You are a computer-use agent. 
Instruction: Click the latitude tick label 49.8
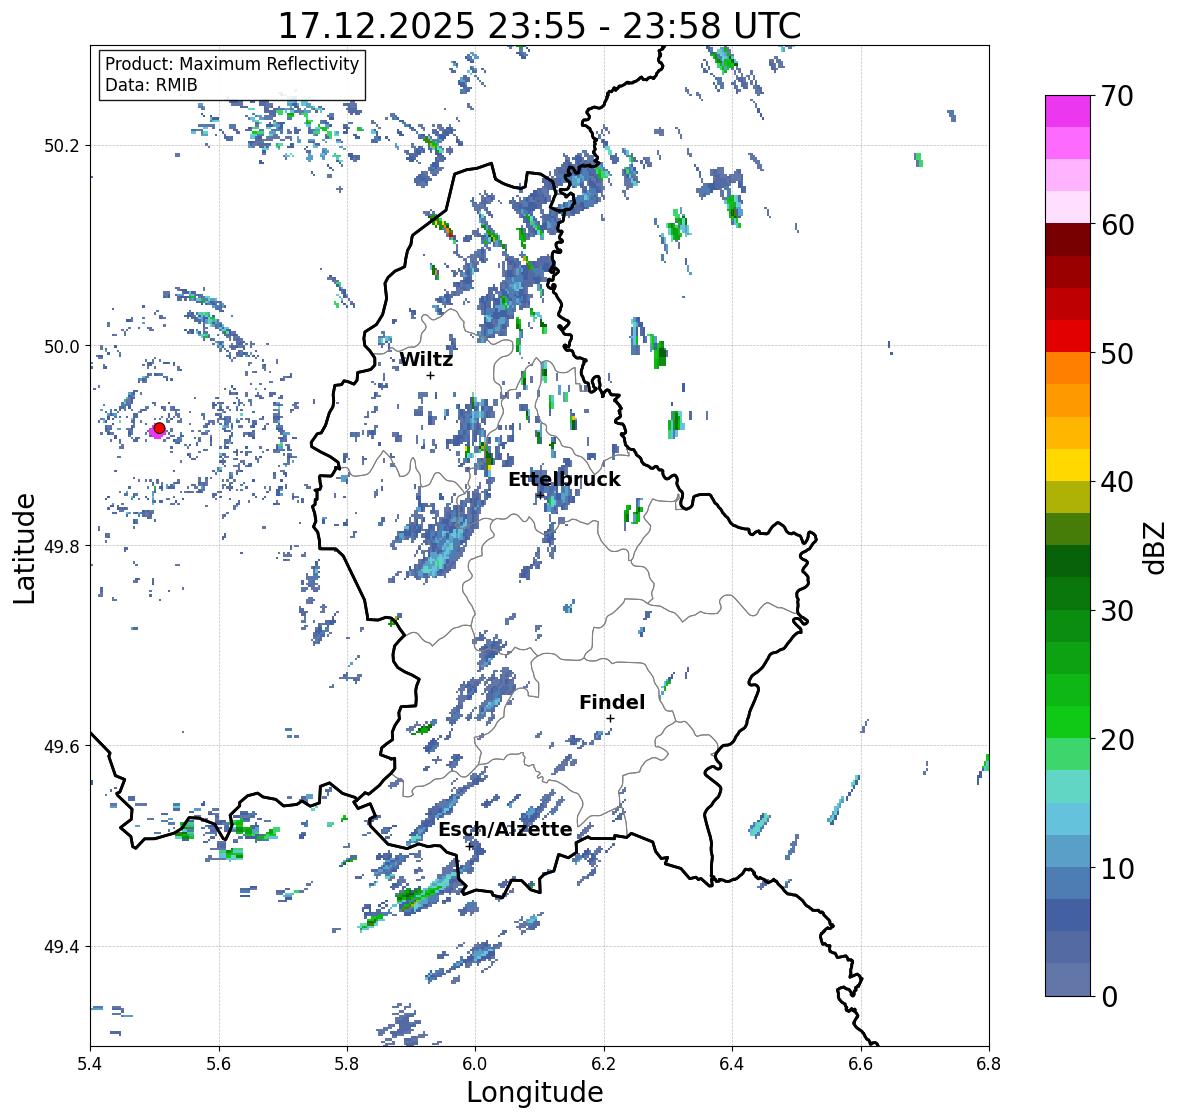tap(62, 546)
